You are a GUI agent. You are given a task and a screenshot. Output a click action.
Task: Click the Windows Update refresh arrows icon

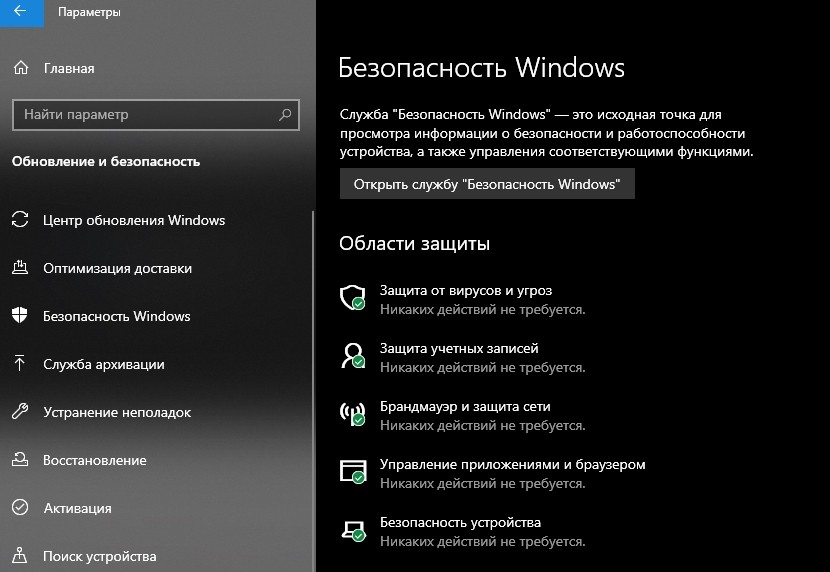tap(20, 220)
